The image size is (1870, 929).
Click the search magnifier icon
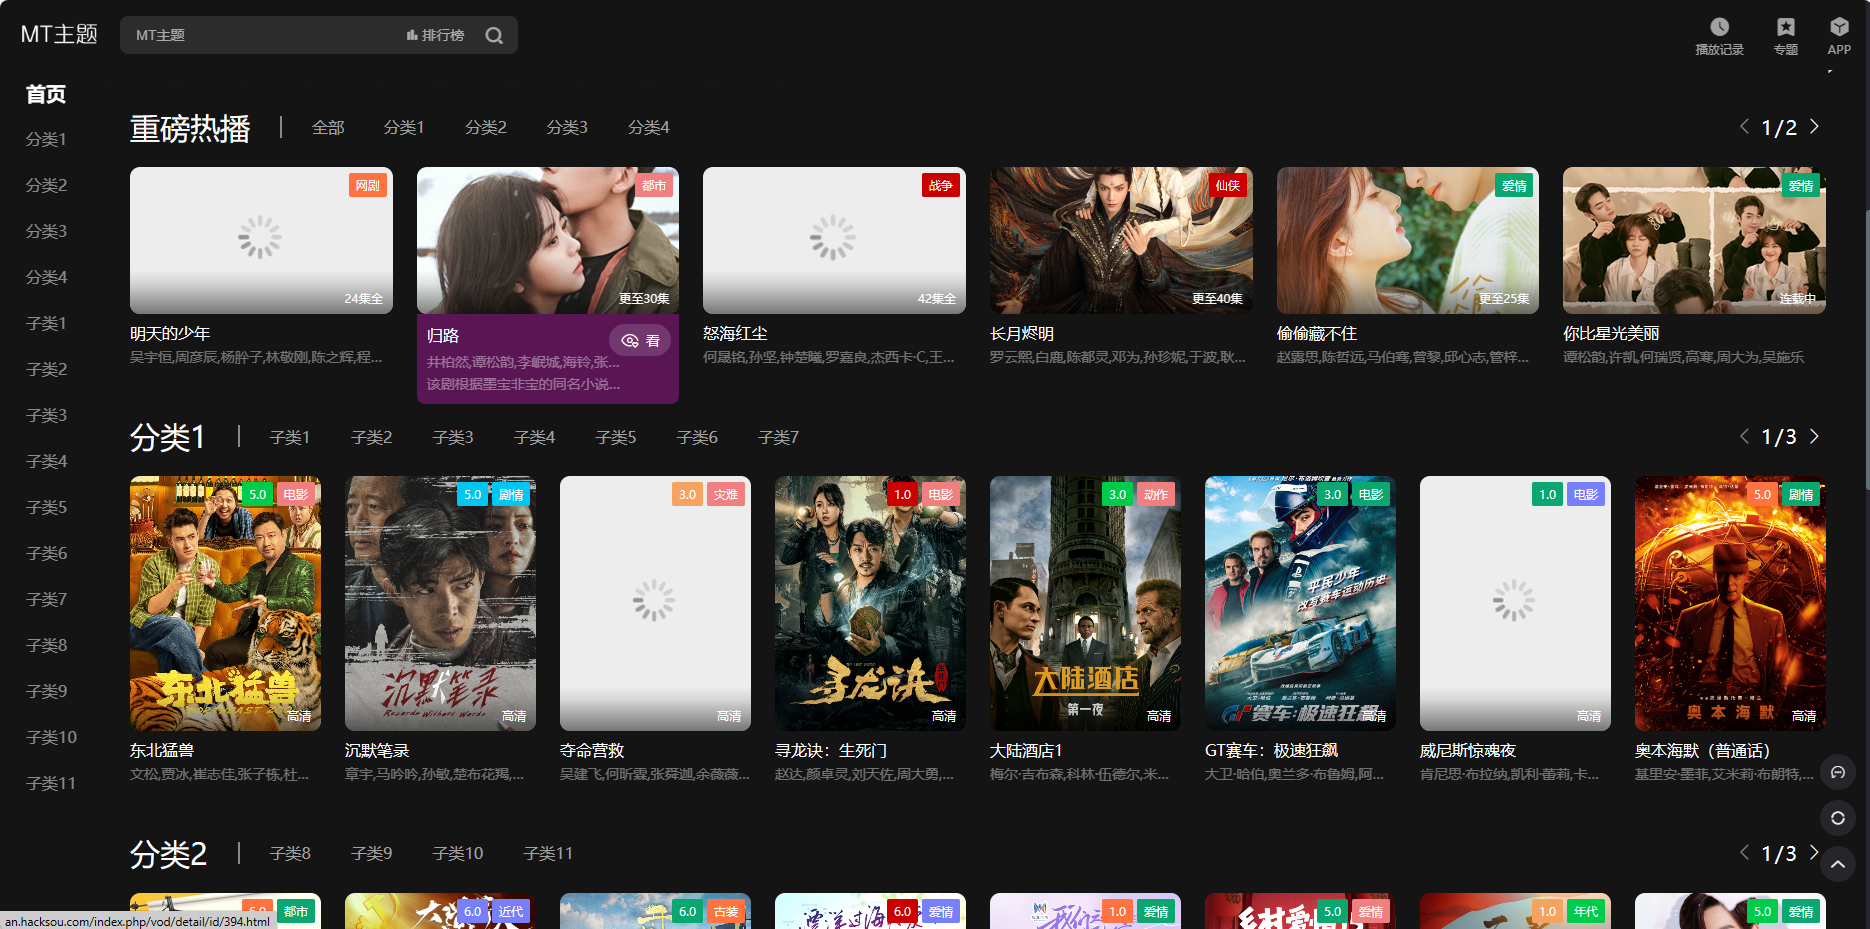click(494, 35)
